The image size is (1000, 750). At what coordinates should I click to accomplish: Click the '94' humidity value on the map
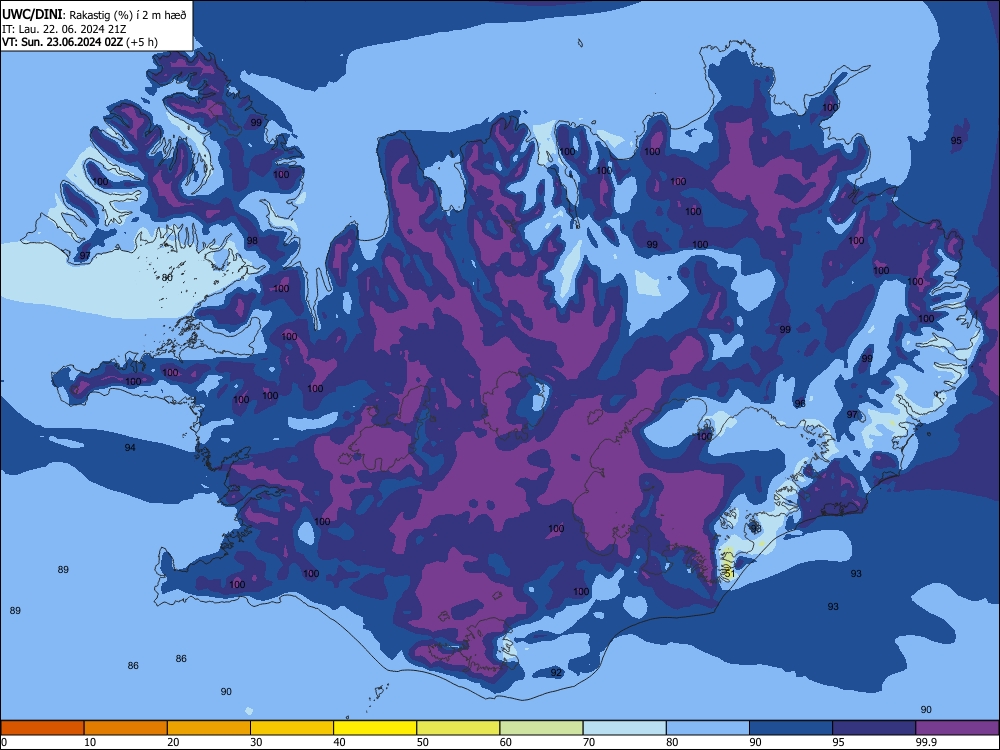coord(130,448)
